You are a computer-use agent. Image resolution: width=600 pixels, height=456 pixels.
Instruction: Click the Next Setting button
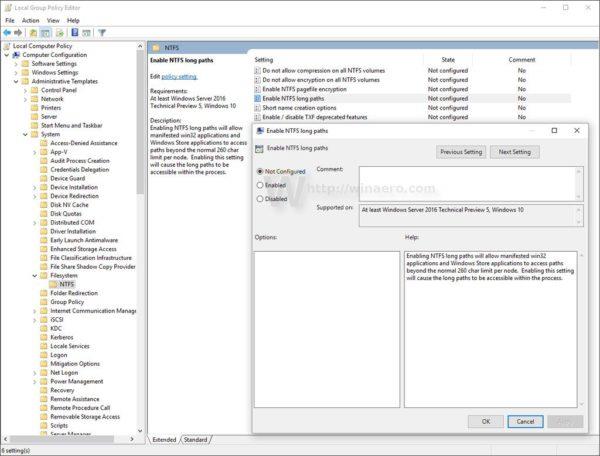(515, 152)
